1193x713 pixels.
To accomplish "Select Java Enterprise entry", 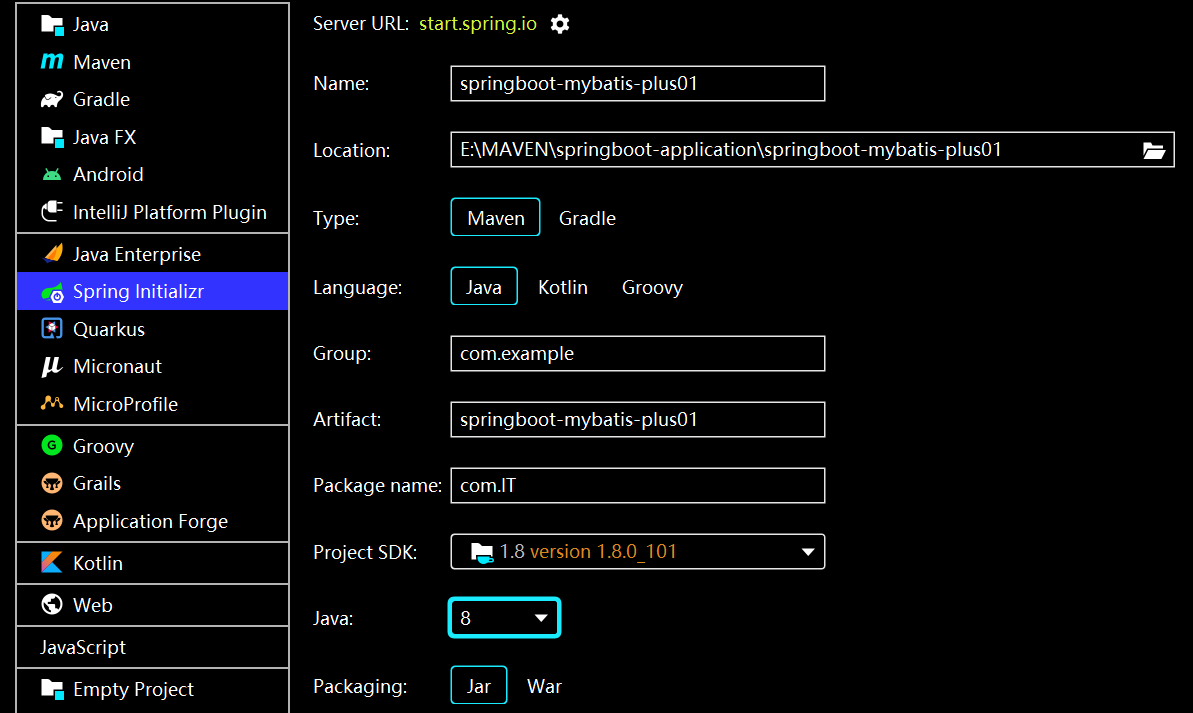I will tap(152, 253).
